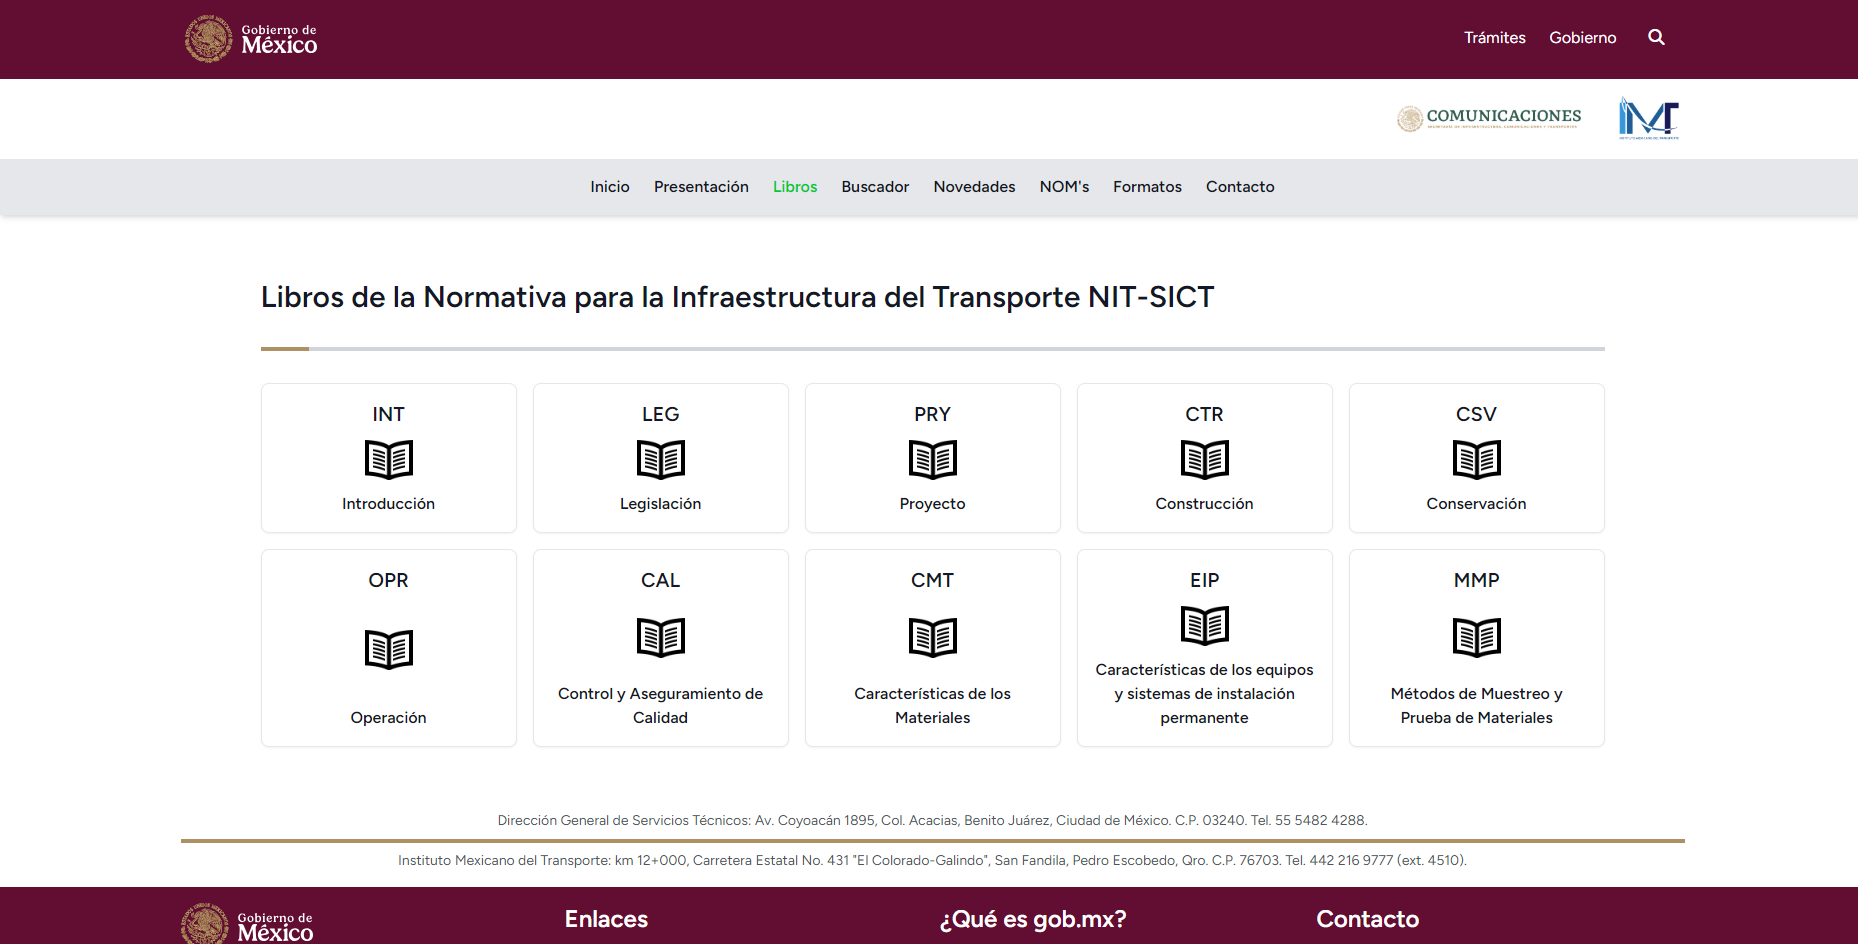The width and height of the screenshot is (1858, 944).
Task: Open the CAL quality control book icon
Action: 660,637
